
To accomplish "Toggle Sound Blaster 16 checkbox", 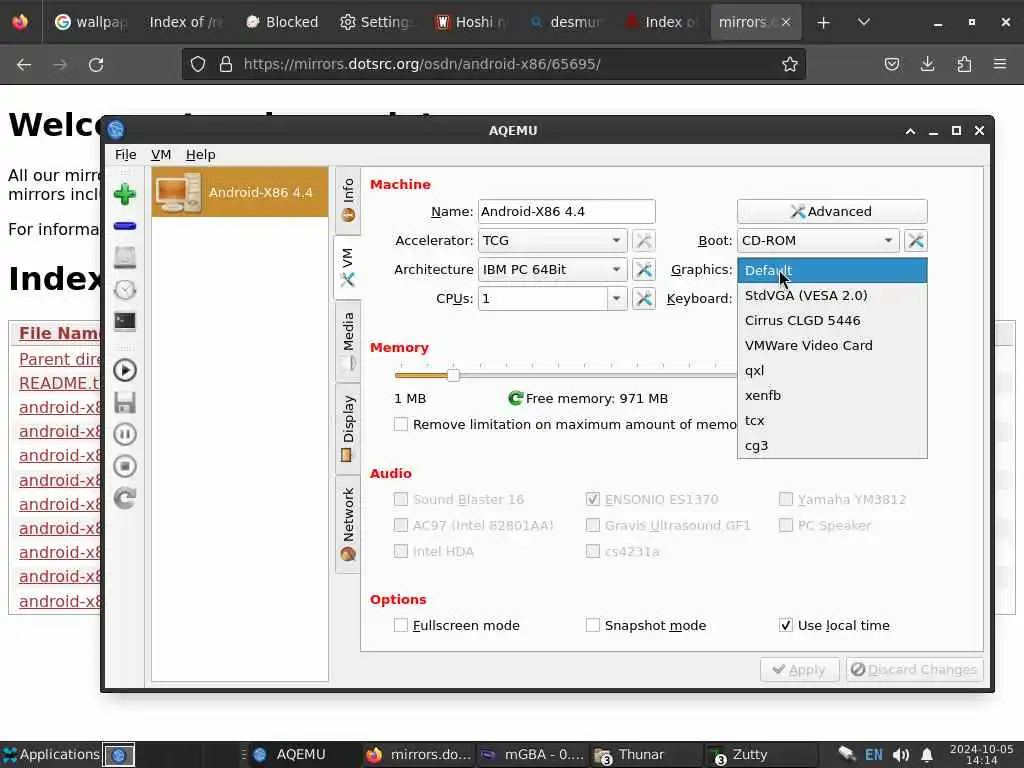I will pyautogui.click(x=401, y=499).
